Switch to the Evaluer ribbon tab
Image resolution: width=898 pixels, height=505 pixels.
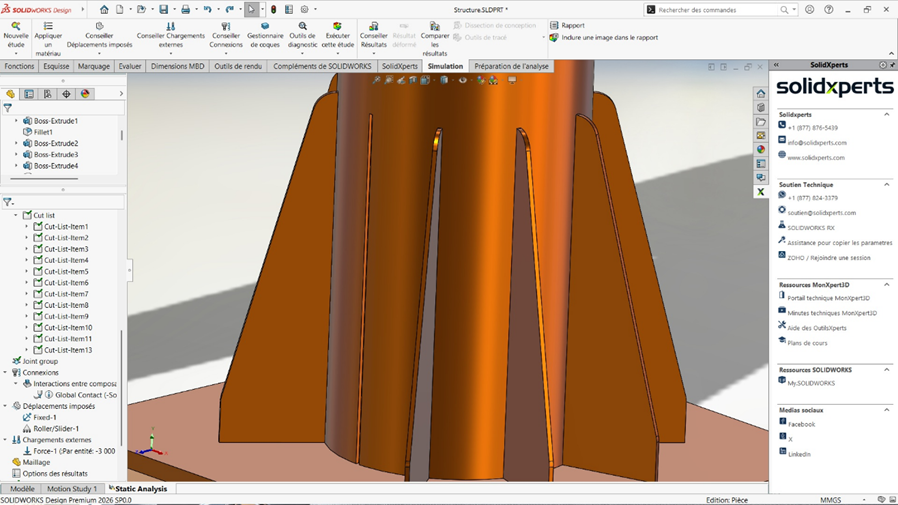[130, 67]
